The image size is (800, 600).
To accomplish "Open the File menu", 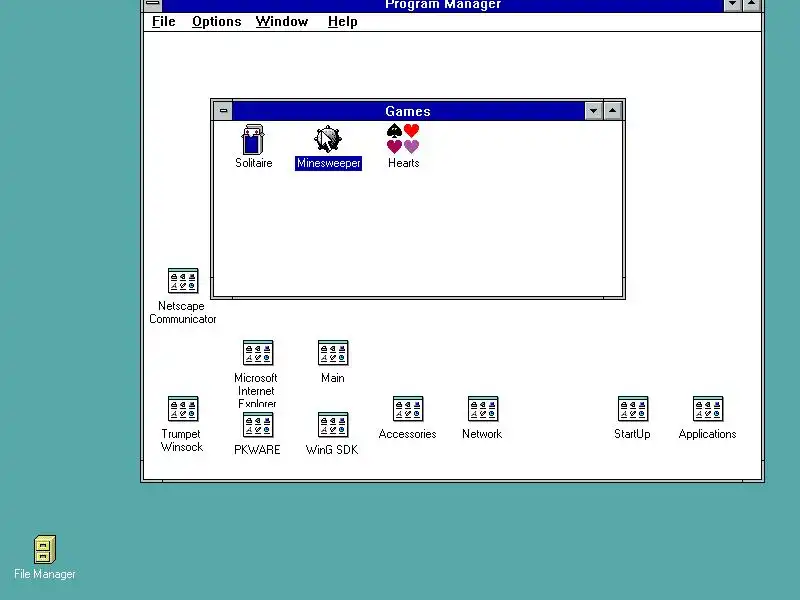I will tap(164, 21).
